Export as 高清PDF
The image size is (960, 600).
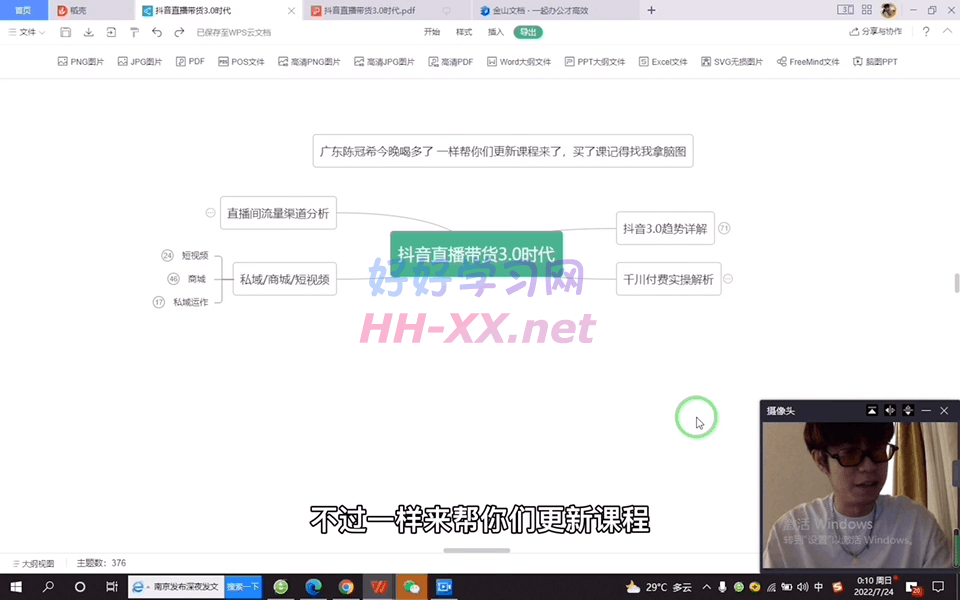[x=451, y=62]
